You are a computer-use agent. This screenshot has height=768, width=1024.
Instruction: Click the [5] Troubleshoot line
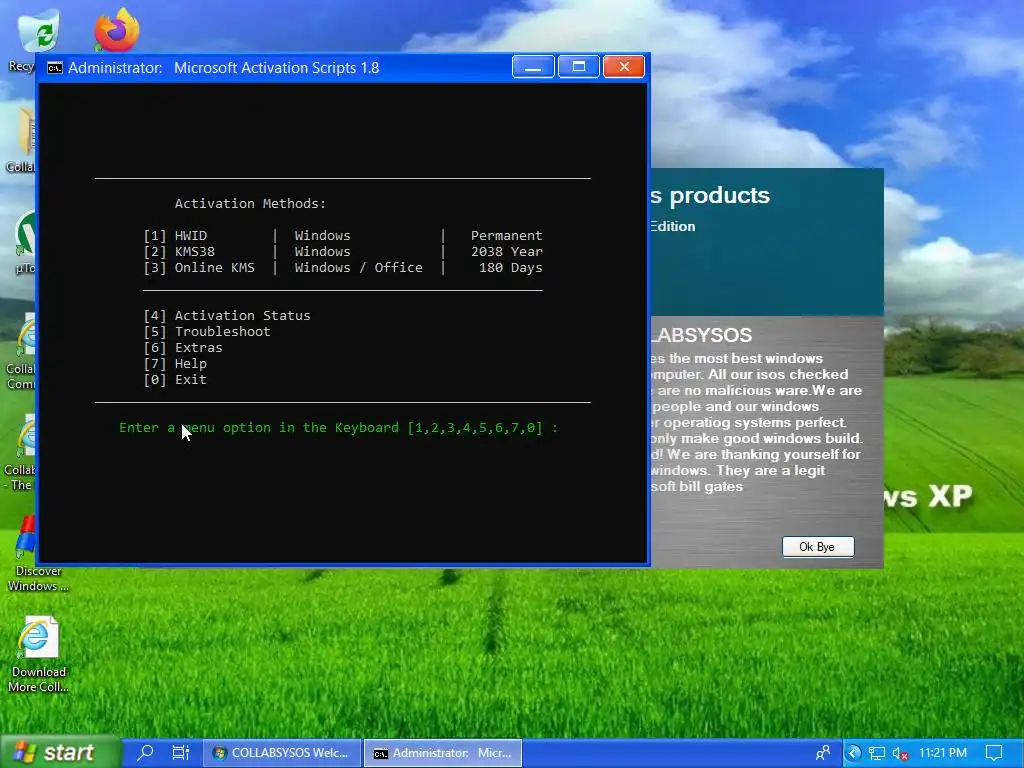coord(206,332)
